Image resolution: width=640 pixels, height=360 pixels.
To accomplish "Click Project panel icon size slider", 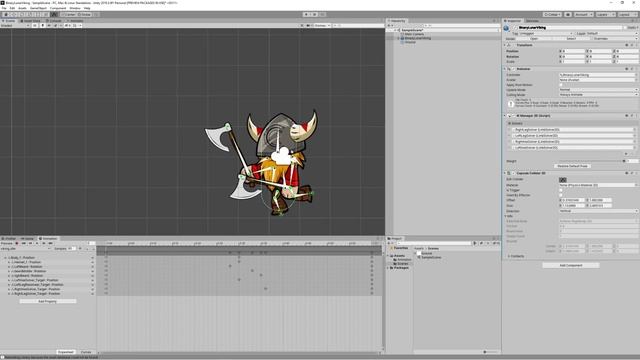I will (x=485, y=352).
